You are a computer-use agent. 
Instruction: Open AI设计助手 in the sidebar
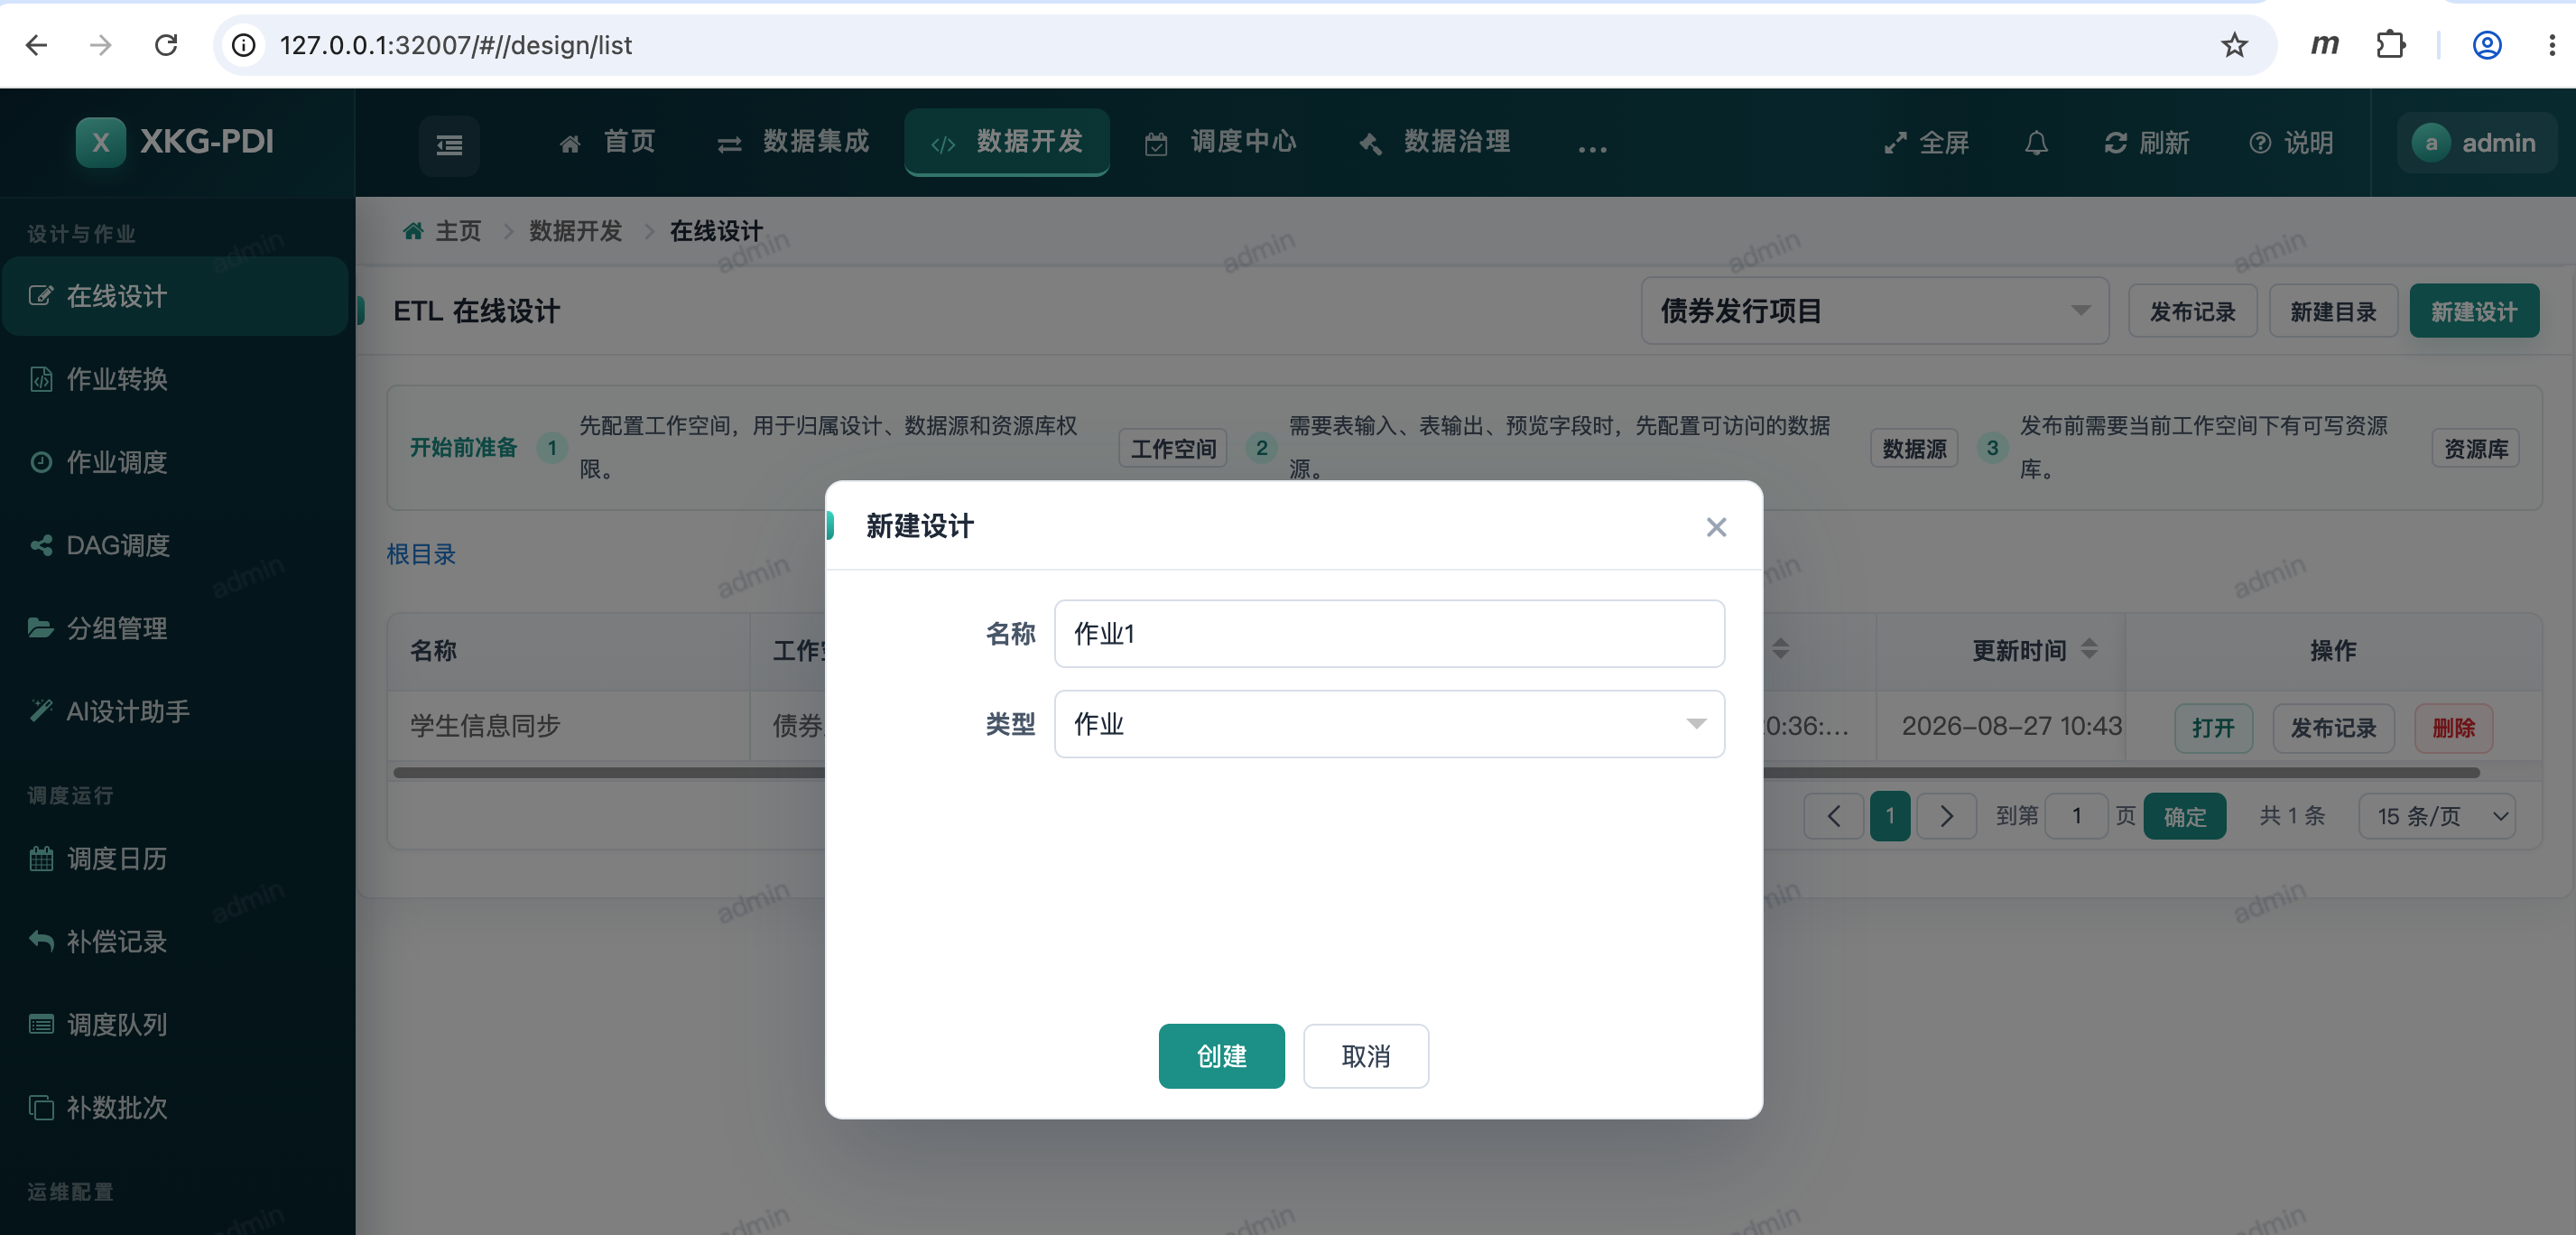(175, 711)
